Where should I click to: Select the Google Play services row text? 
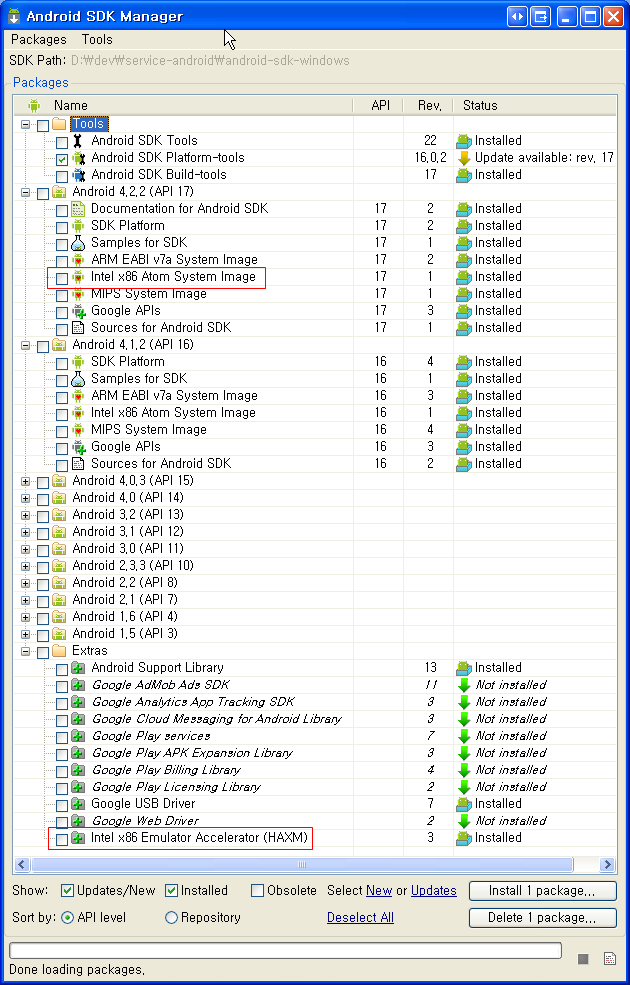click(x=151, y=736)
